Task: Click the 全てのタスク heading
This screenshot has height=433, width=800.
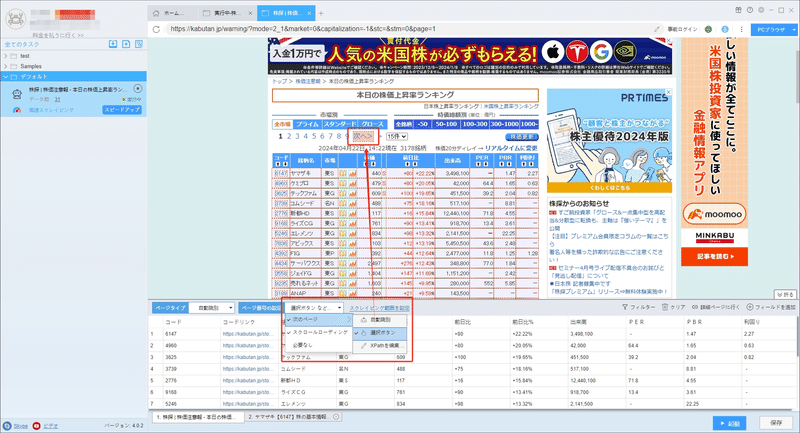Action: [x=22, y=44]
